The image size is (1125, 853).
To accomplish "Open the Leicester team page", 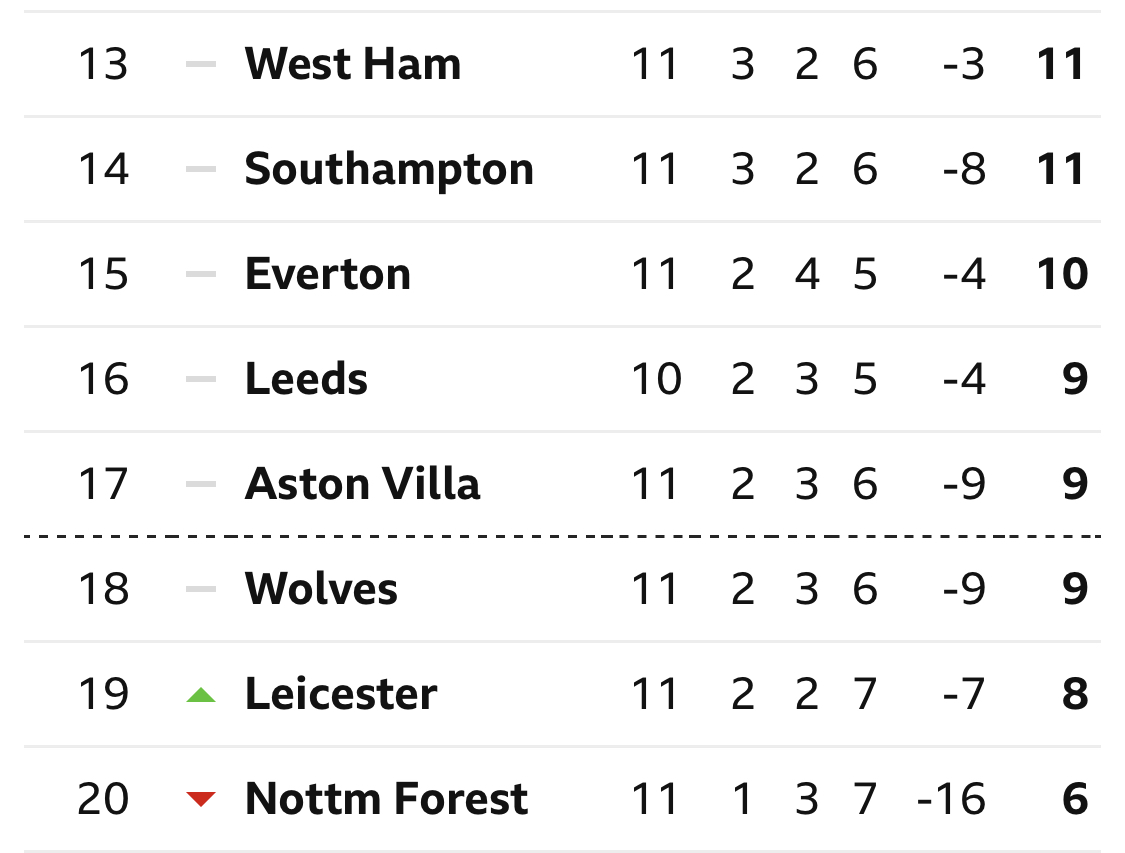I will coord(341,694).
